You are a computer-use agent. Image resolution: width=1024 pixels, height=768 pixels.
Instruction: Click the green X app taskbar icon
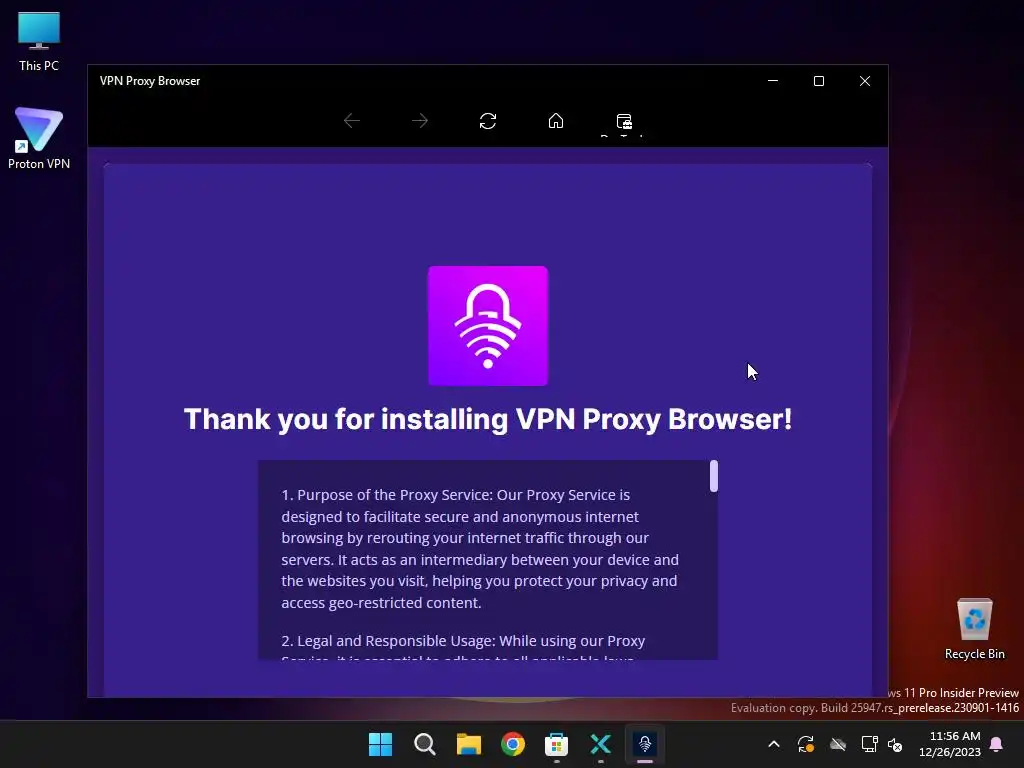601,744
